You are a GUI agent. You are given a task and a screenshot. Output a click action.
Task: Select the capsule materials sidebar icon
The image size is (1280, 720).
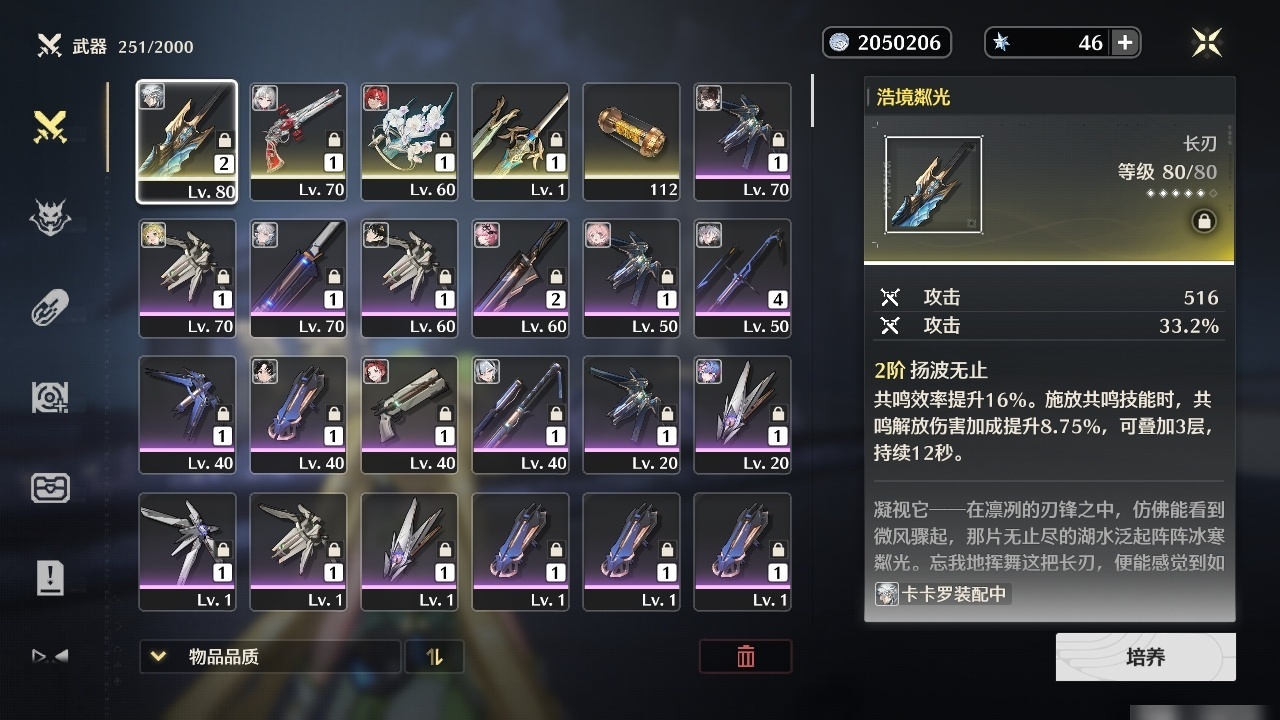50,307
